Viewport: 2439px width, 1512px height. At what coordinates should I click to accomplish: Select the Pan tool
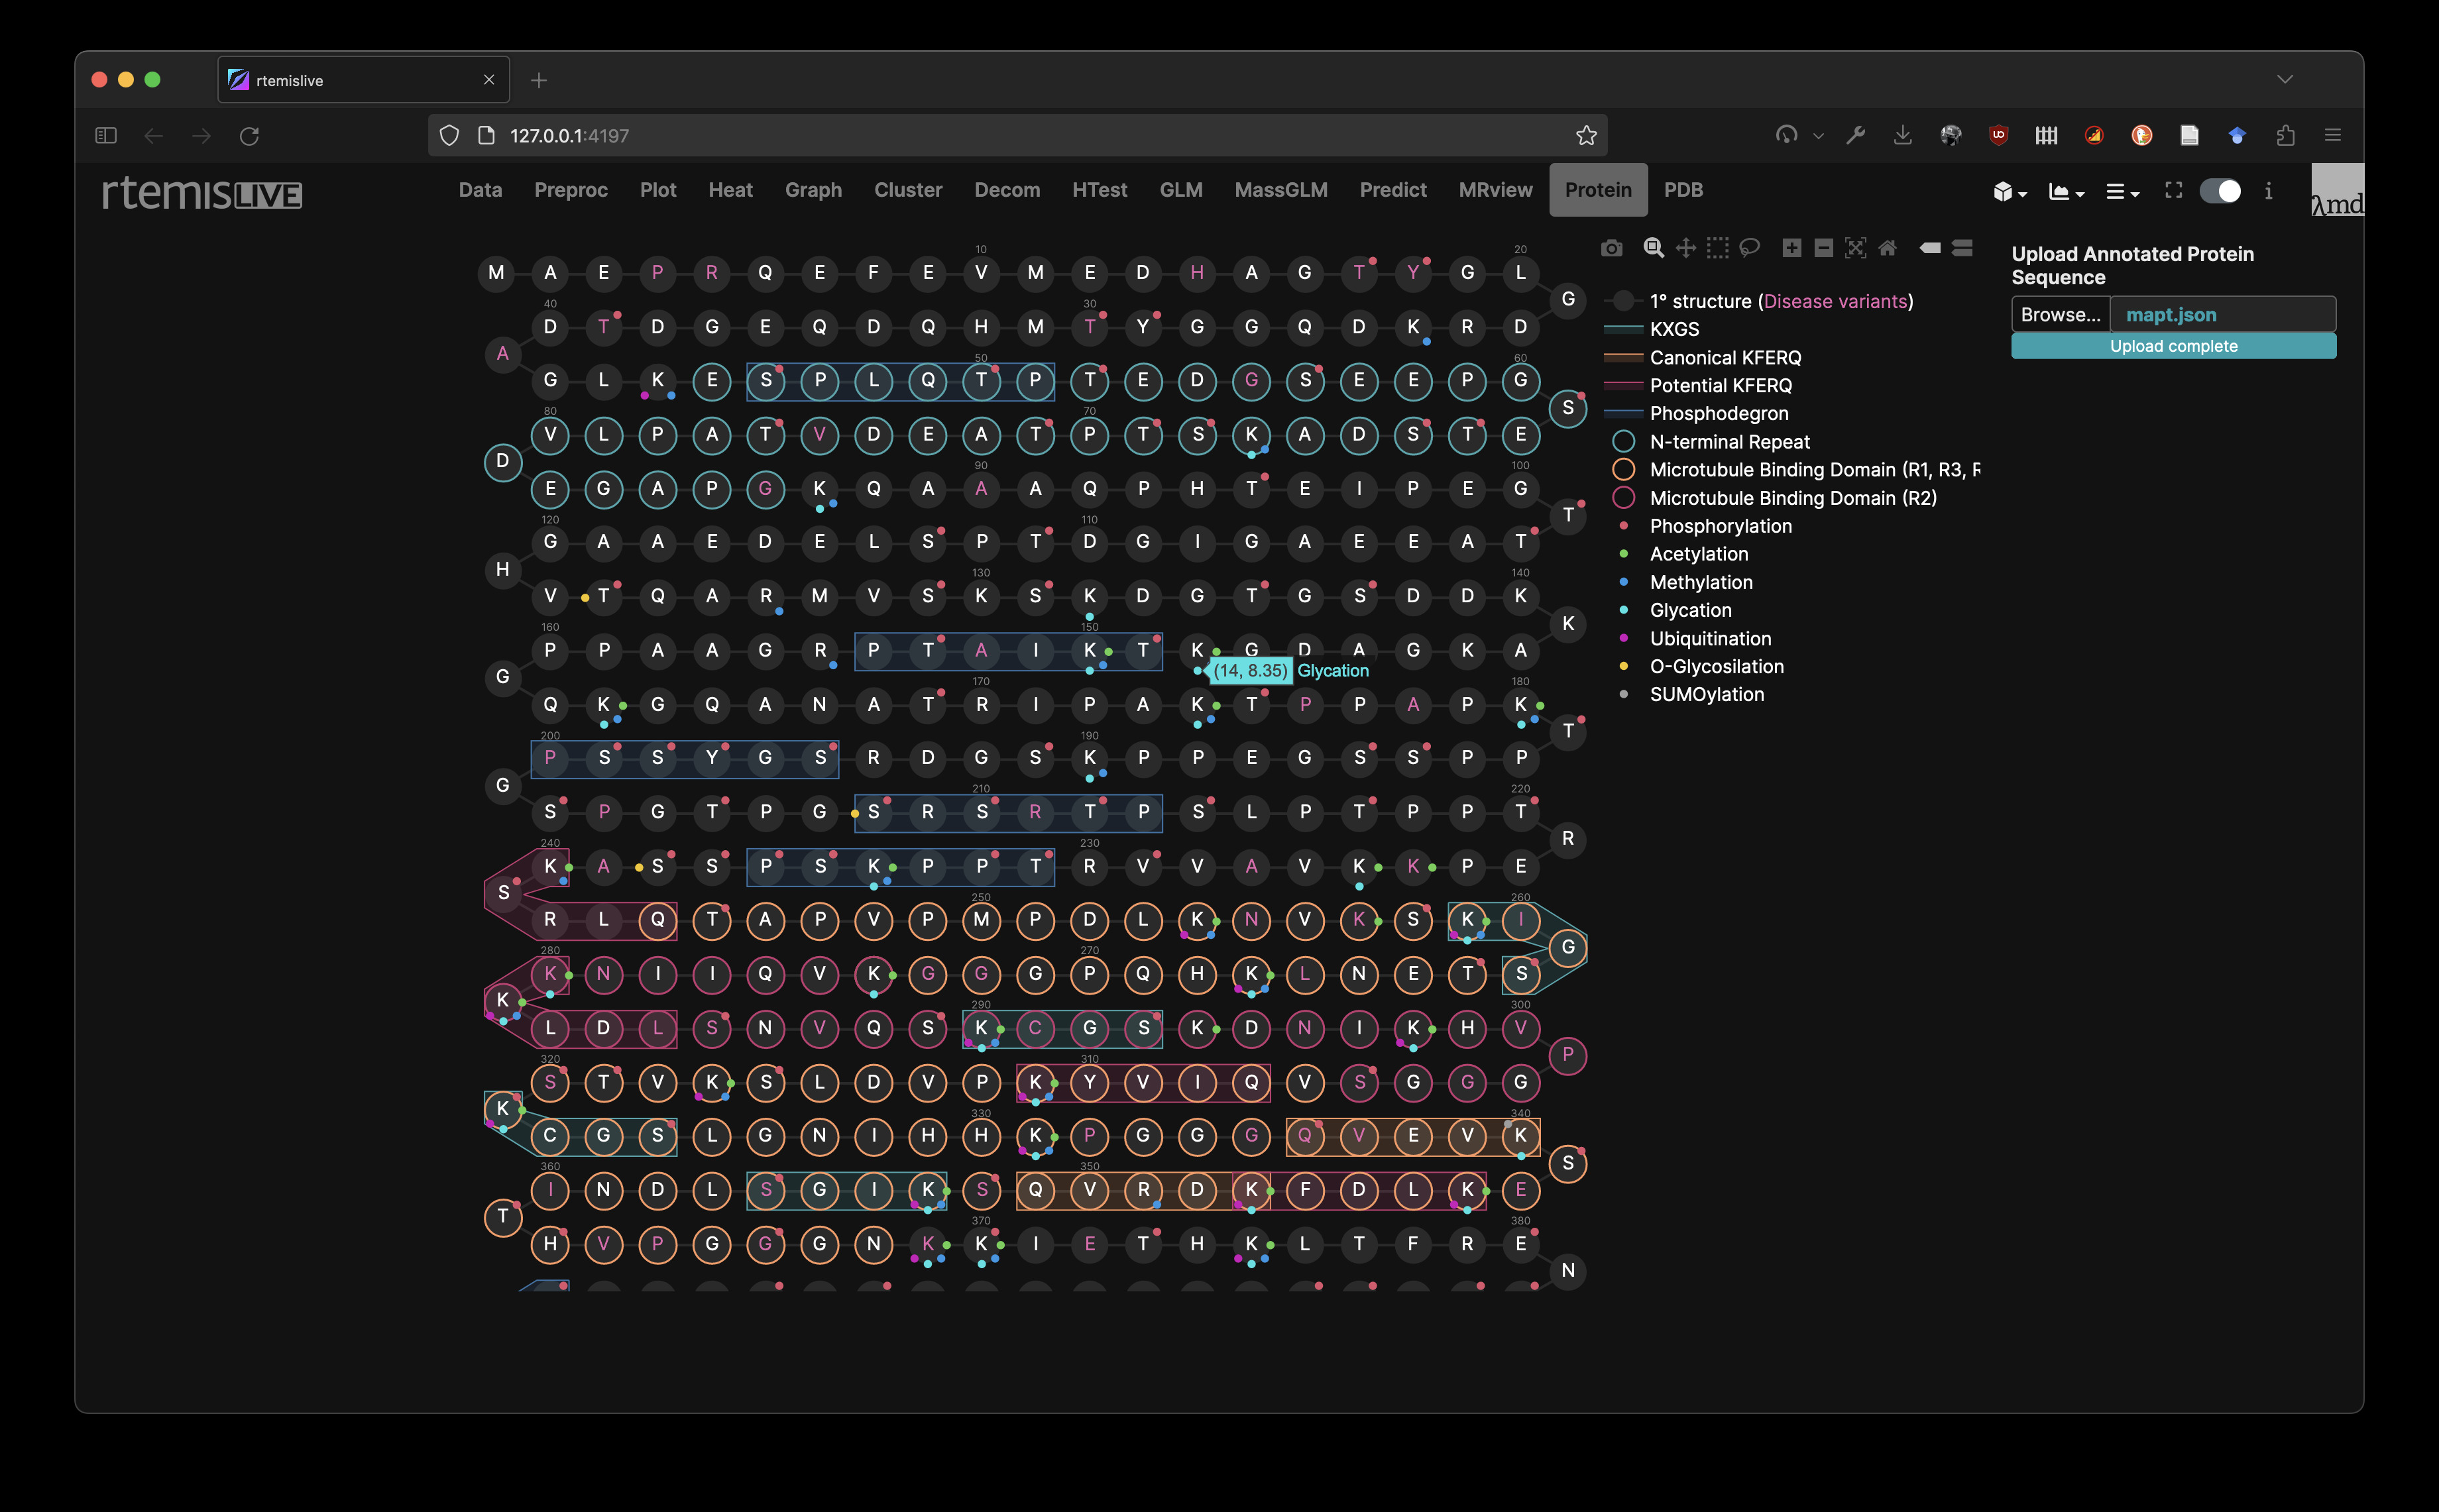(1686, 248)
